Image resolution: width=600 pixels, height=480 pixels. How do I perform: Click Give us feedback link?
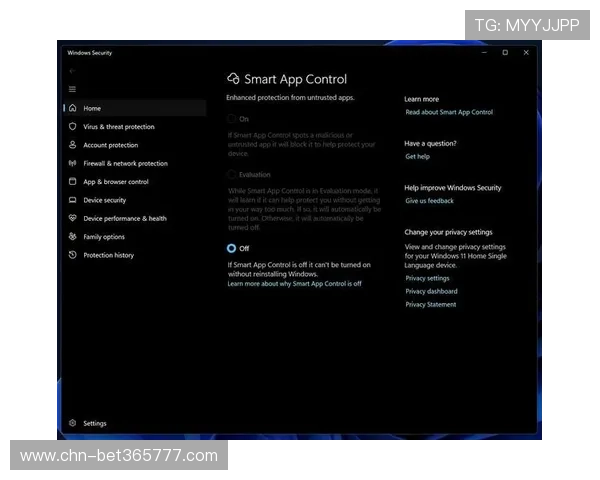(x=429, y=201)
